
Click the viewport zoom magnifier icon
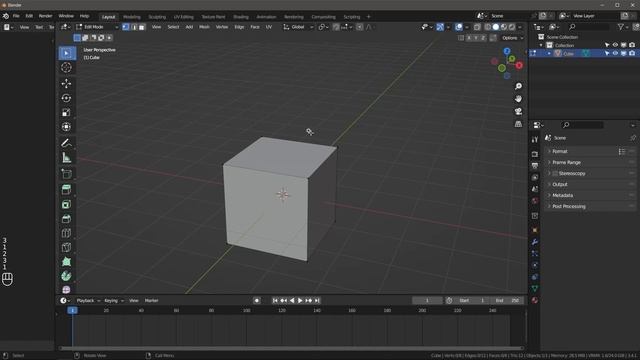point(518,86)
